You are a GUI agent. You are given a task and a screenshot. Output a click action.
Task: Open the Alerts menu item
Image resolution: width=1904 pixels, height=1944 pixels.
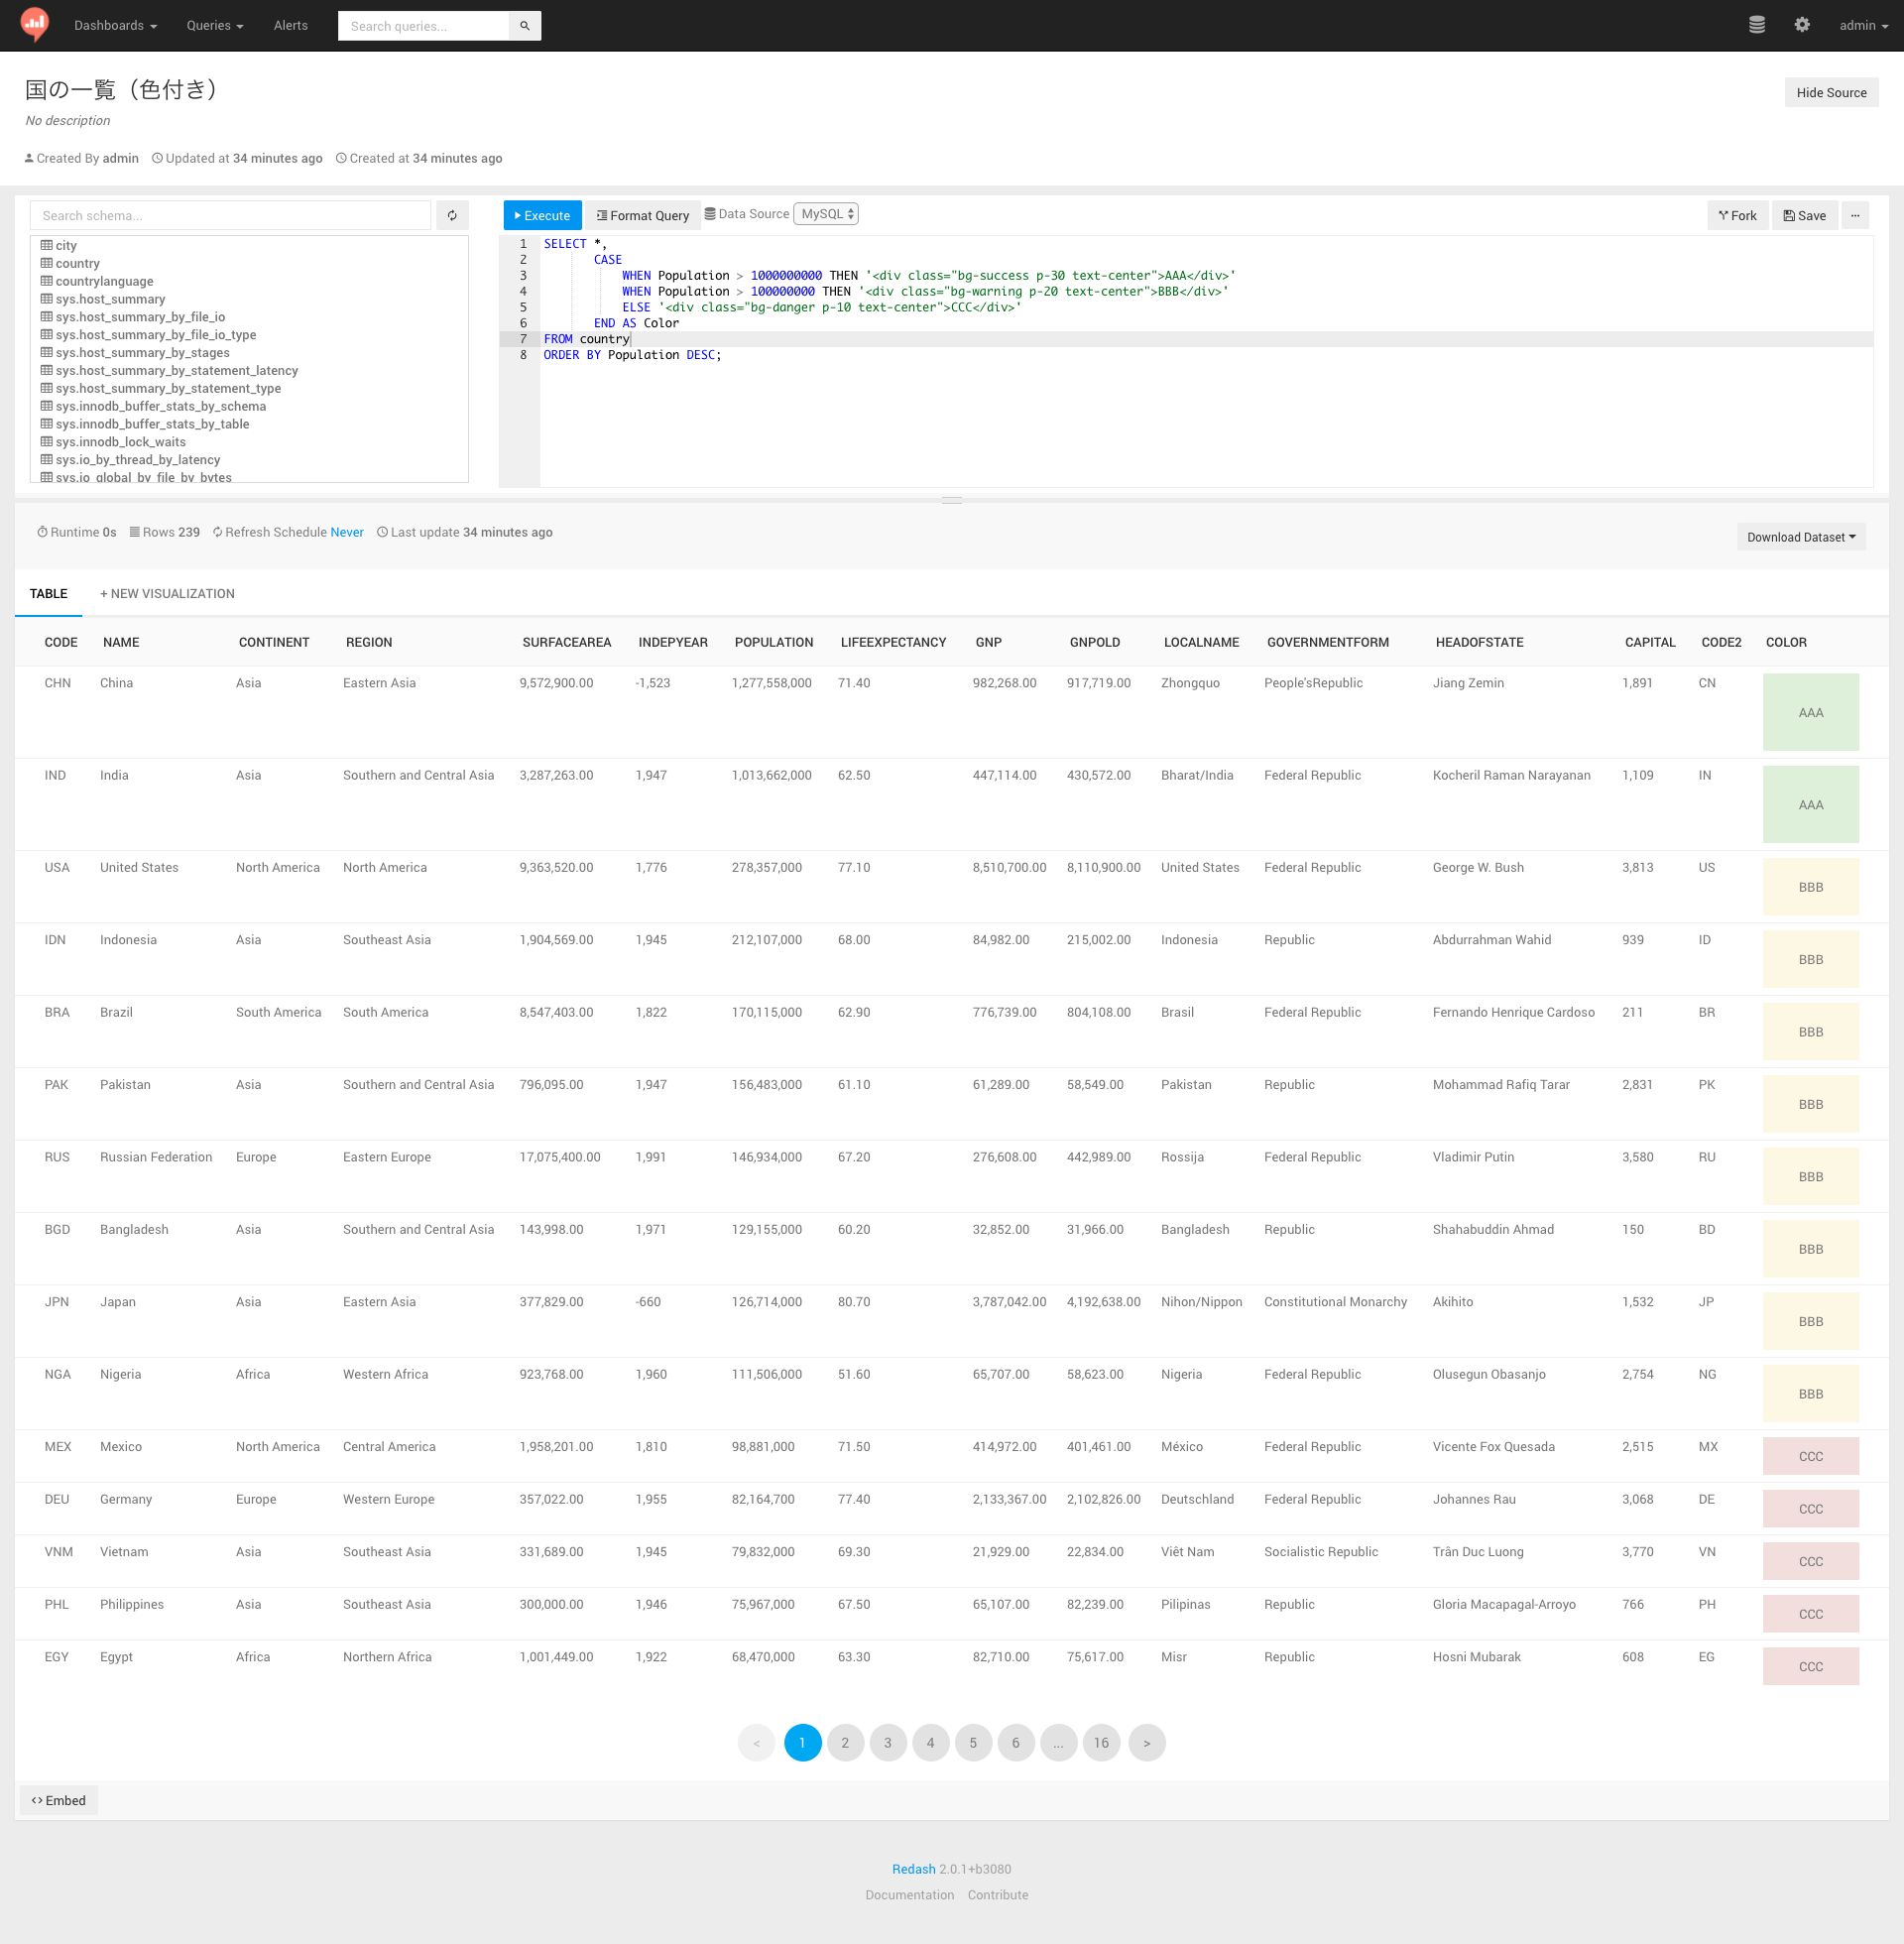click(290, 25)
